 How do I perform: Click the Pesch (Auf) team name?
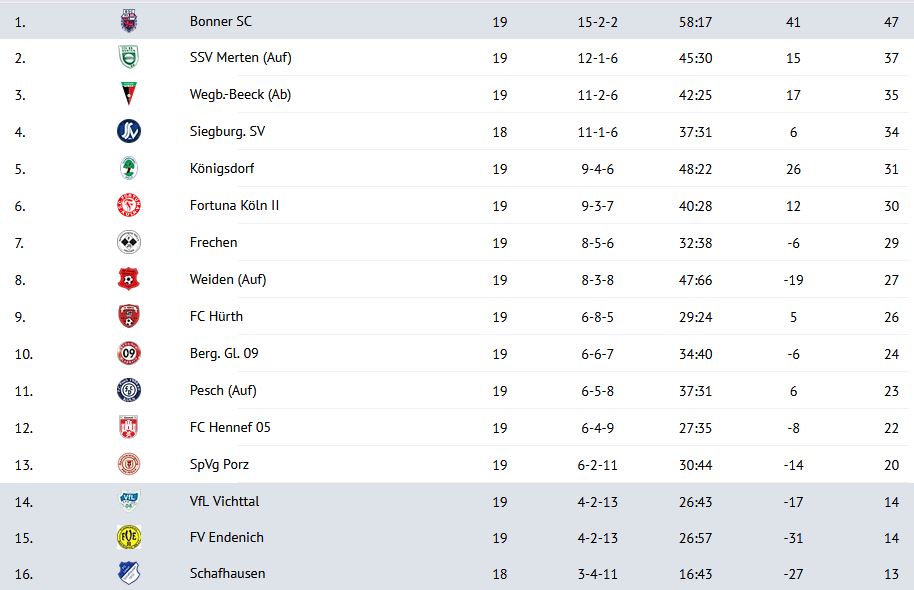point(223,391)
